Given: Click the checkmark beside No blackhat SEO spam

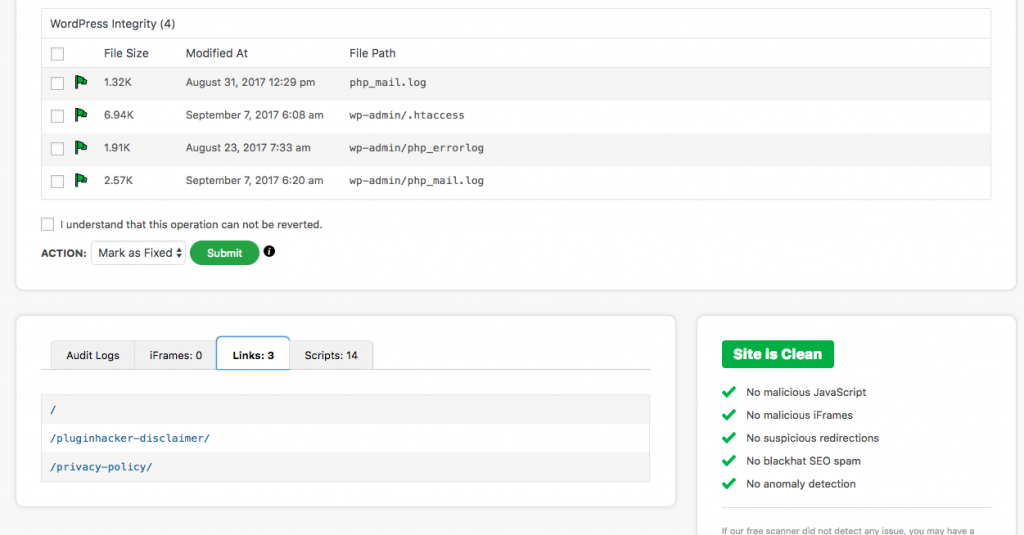Looking at the screenshot, I should point(729,461).
